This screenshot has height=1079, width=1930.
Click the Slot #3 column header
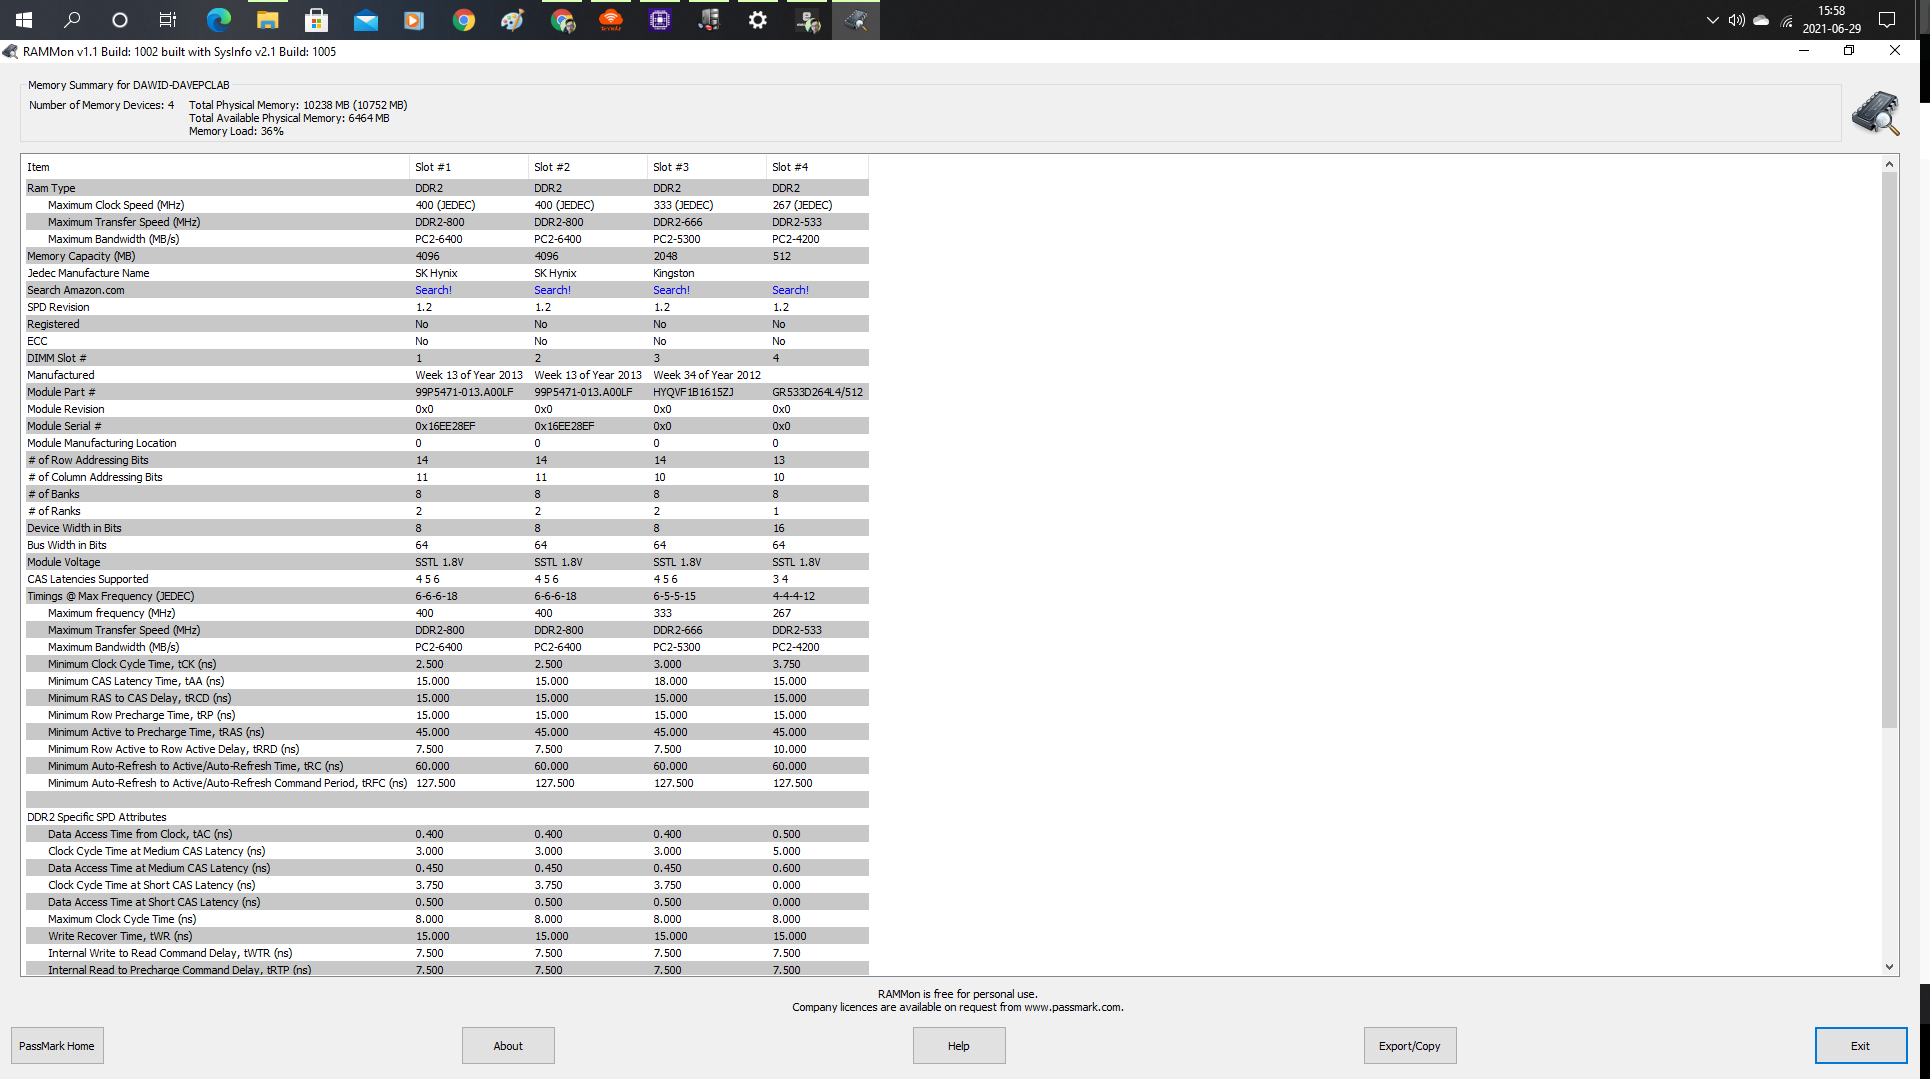[707, 167]
